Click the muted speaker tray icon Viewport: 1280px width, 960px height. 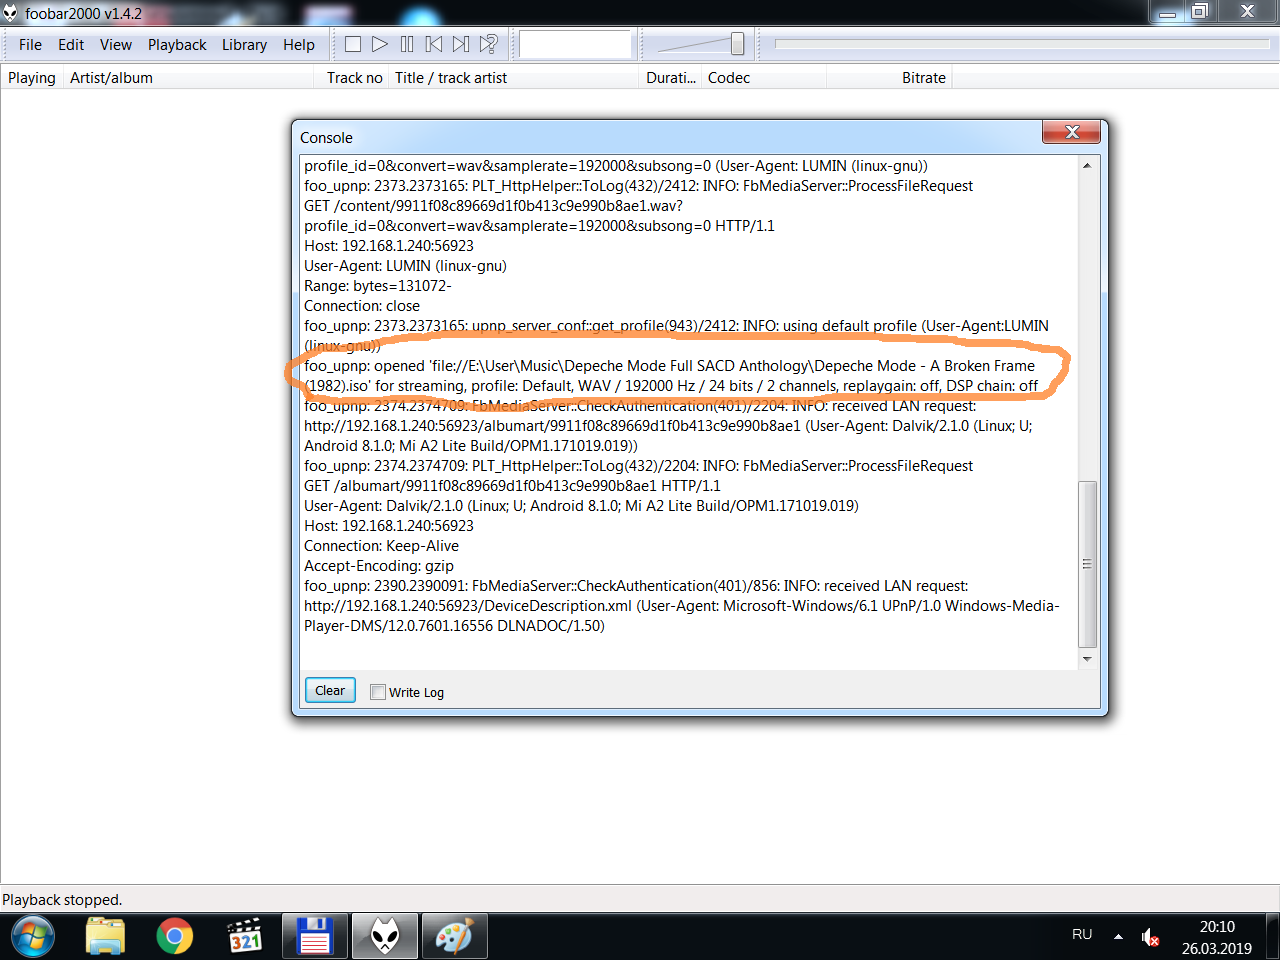click(1150, 938)
